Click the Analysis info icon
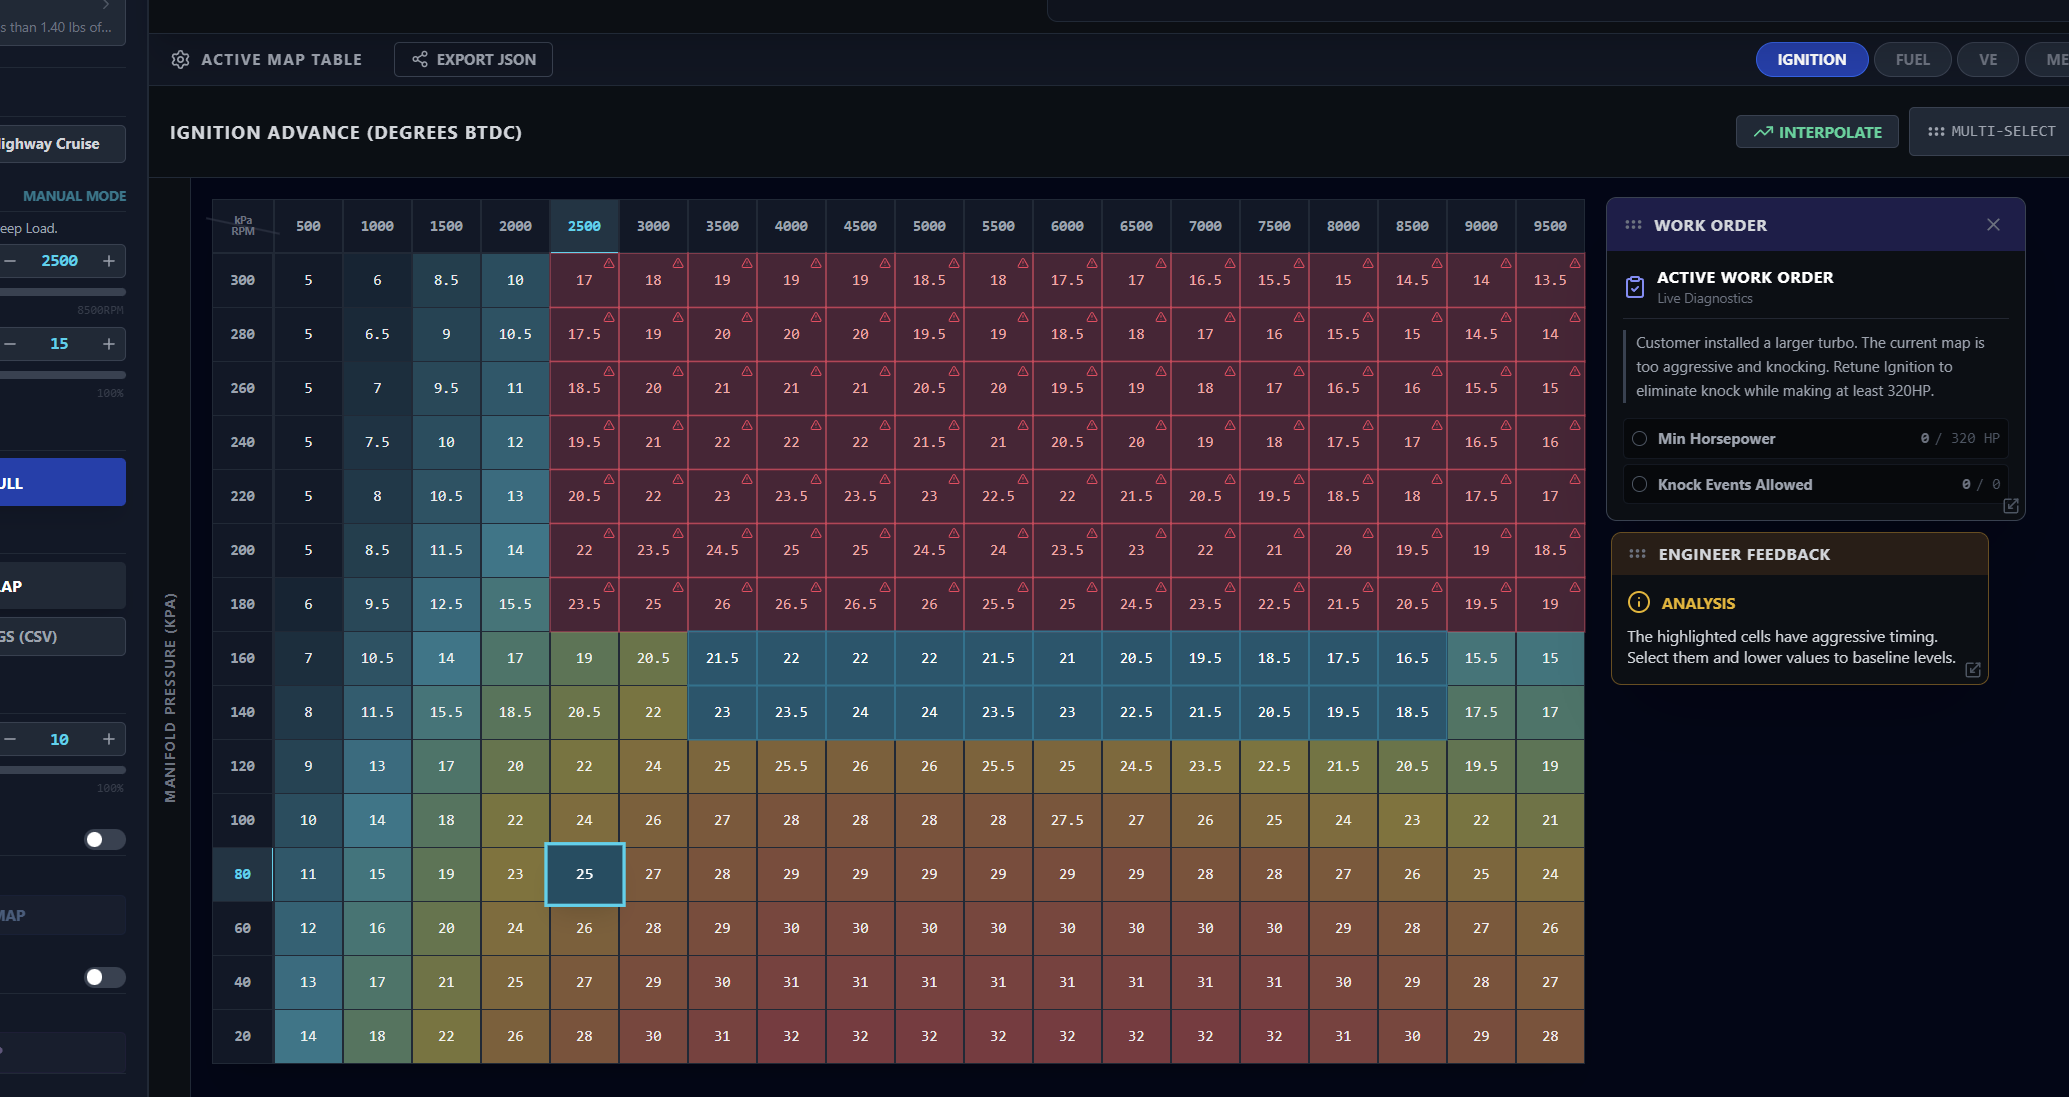Screen dimensions: 2069x1097 [1639, 602]
